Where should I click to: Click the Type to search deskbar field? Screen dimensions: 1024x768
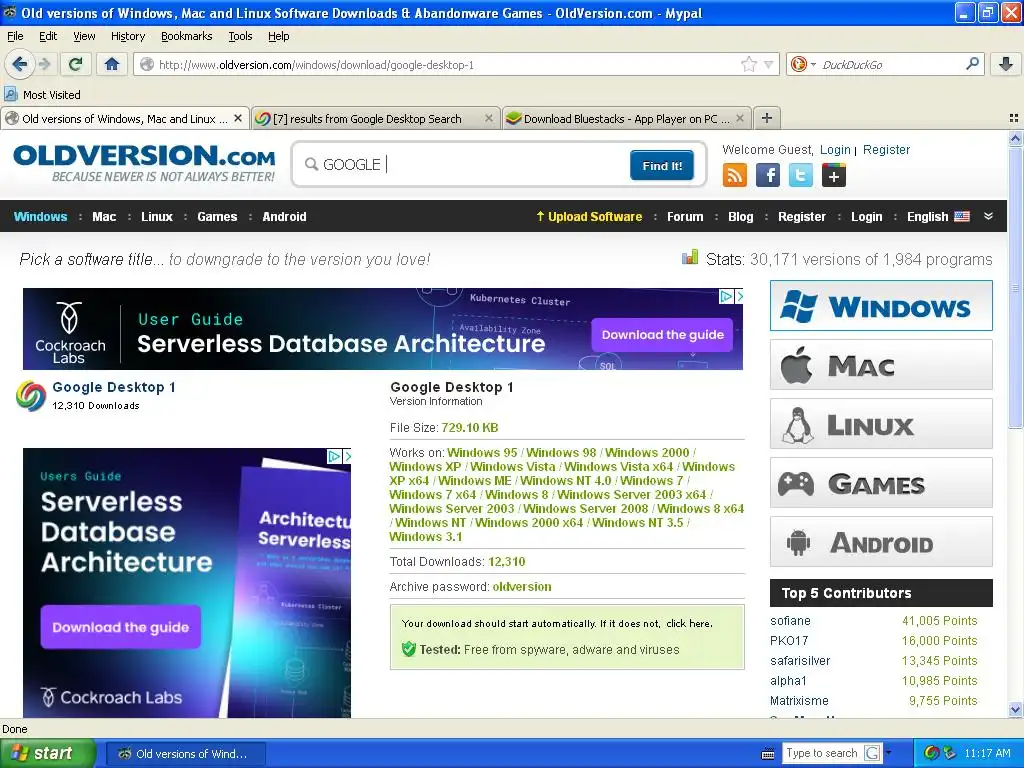[822, 753]
